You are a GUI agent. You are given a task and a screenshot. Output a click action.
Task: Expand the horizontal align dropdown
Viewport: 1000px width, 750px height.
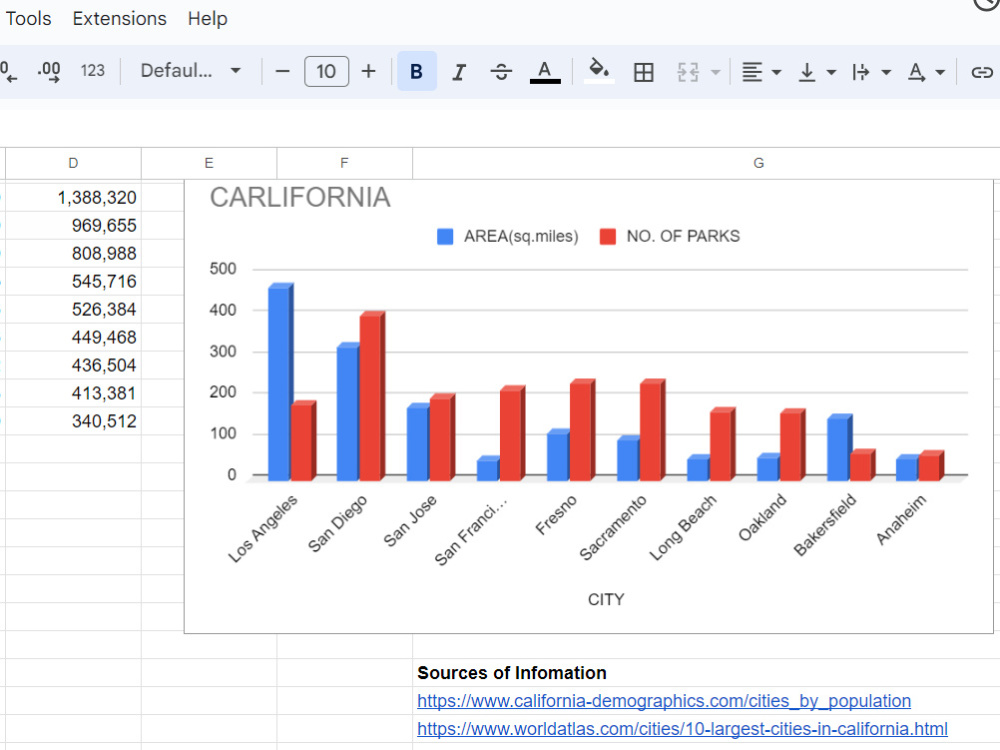pos(761,71)
